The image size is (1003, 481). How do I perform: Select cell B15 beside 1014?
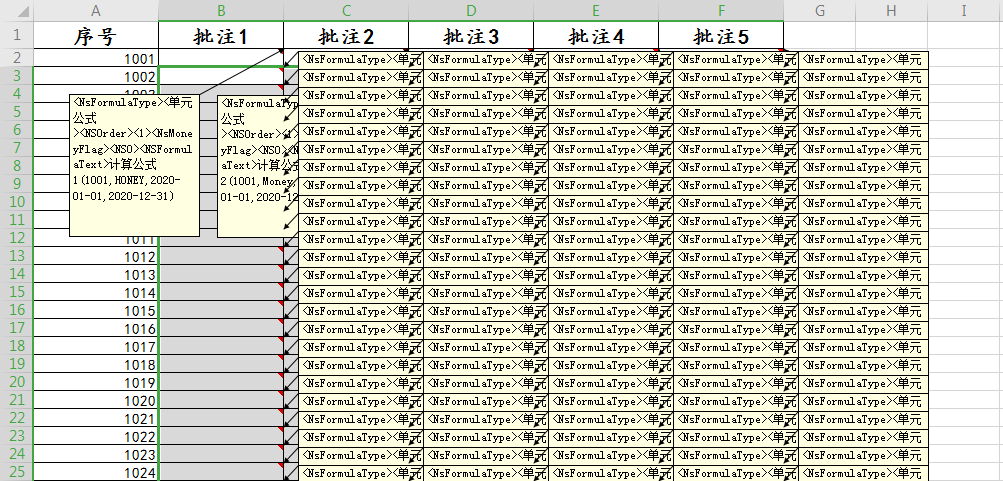point(221,292)
